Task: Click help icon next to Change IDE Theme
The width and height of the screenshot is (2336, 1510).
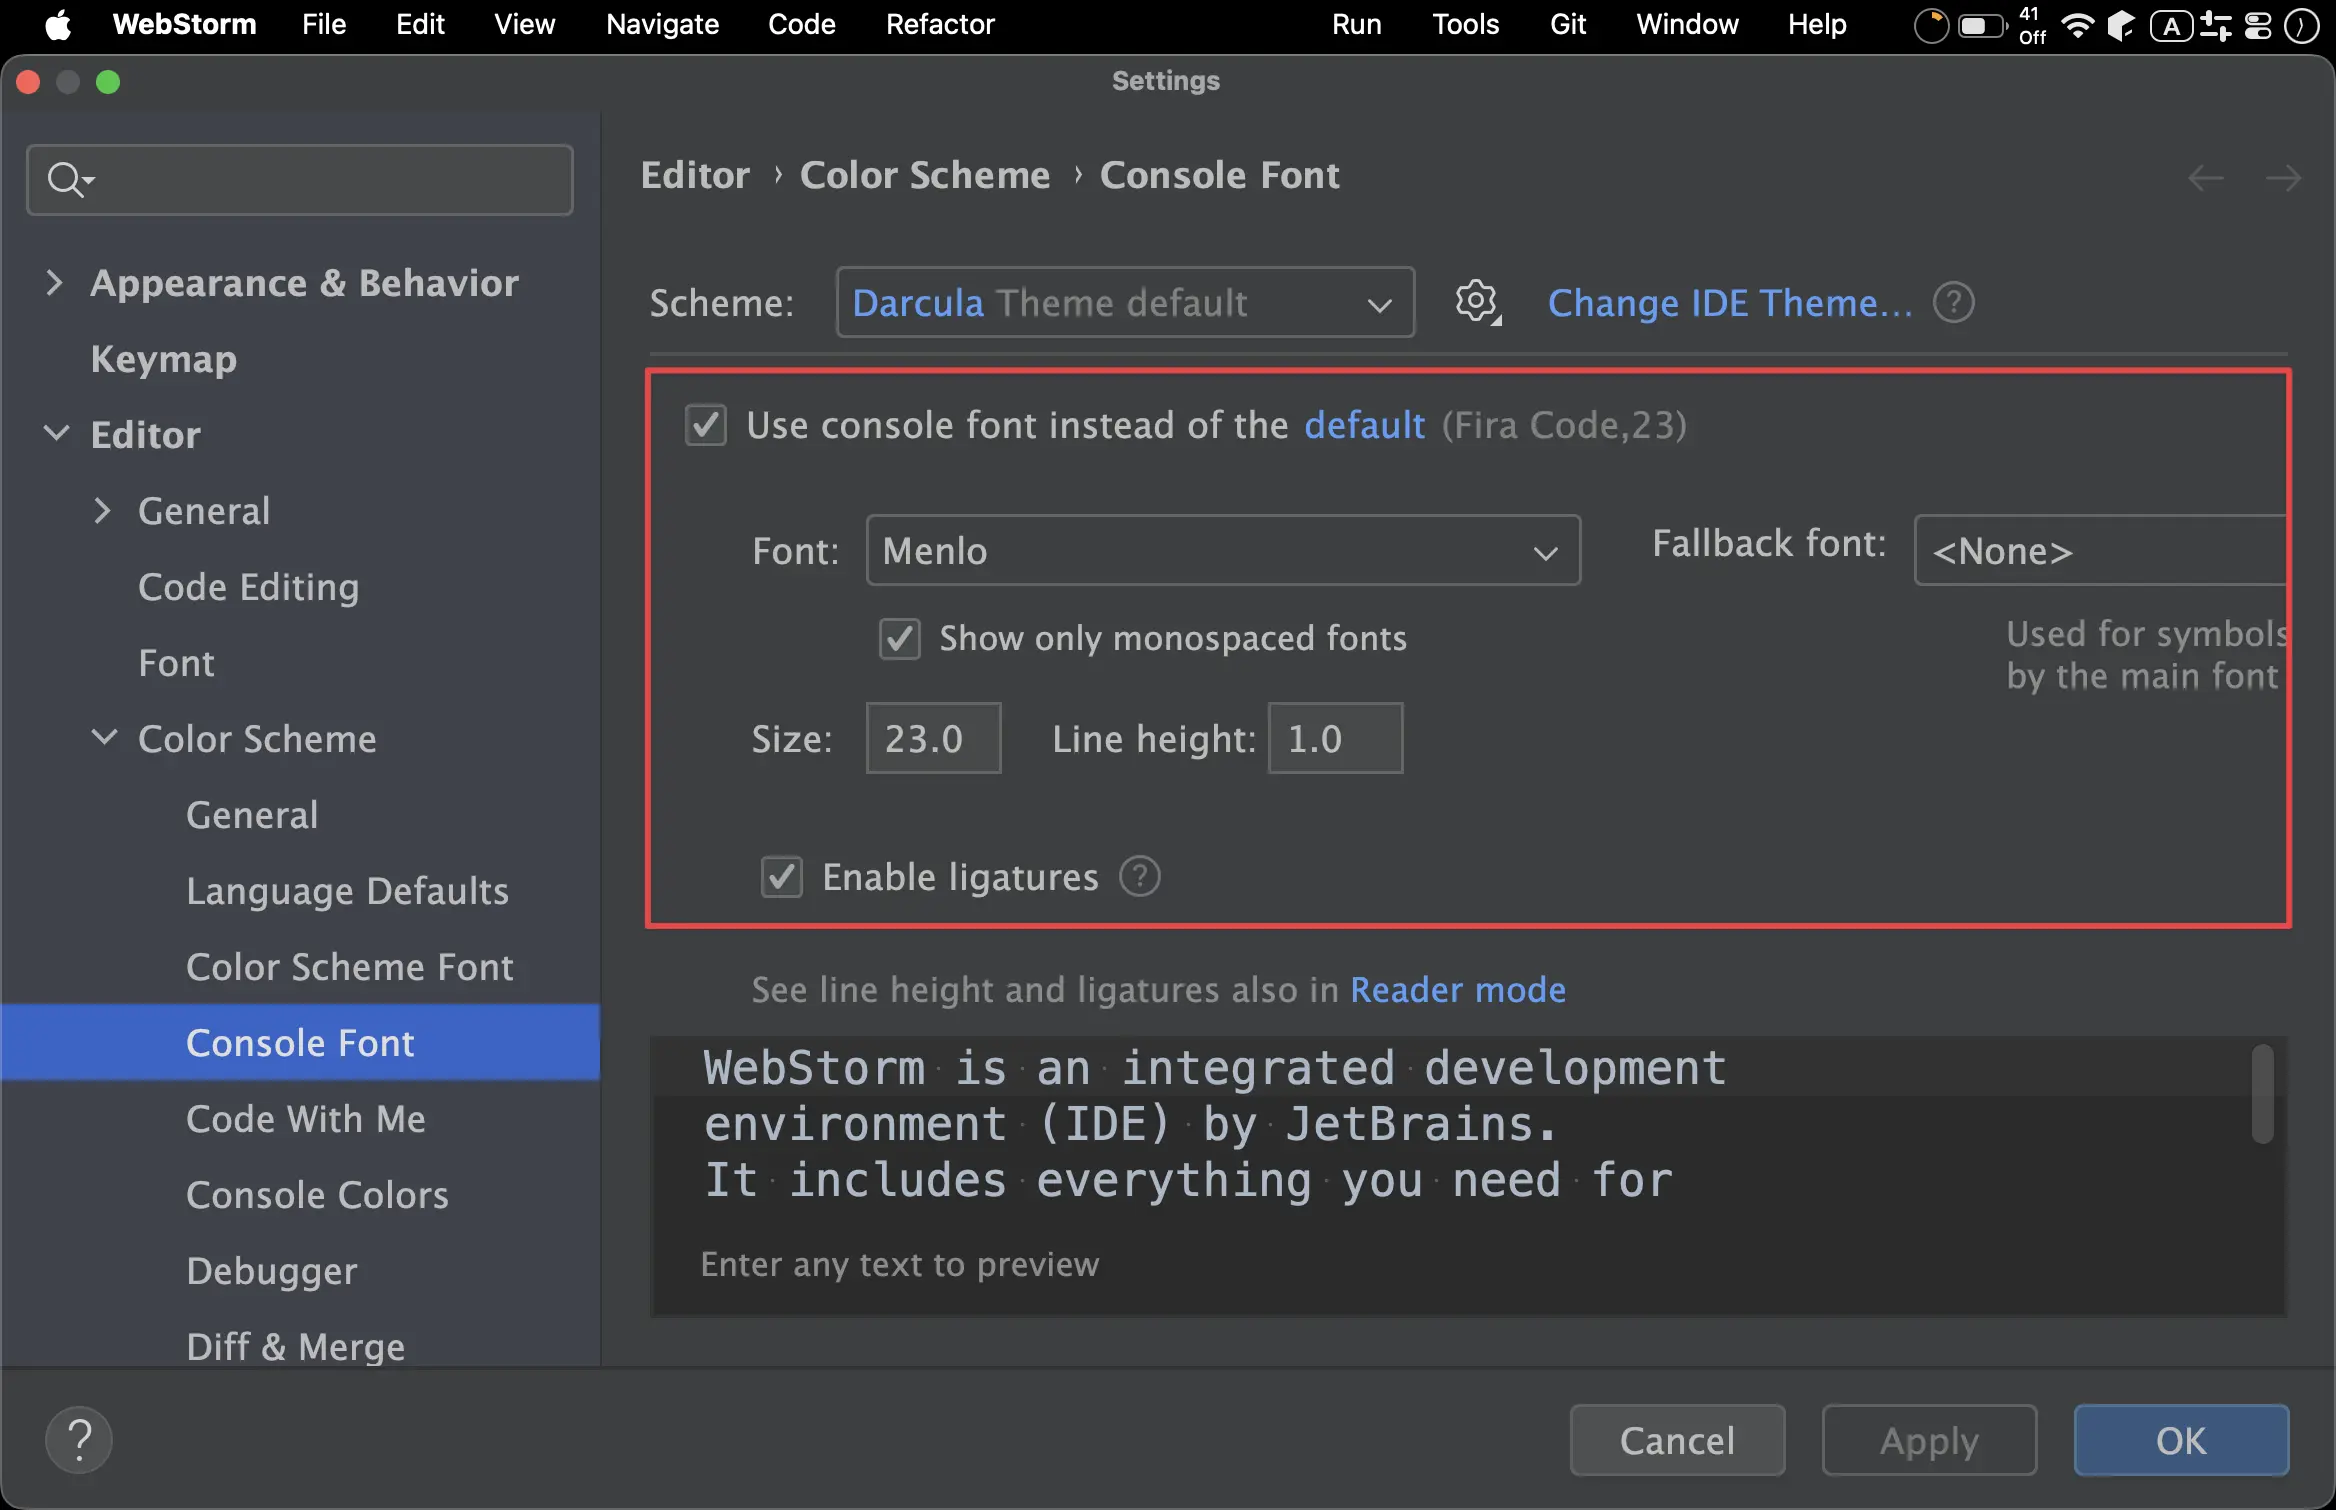Action: (1953, 302)
